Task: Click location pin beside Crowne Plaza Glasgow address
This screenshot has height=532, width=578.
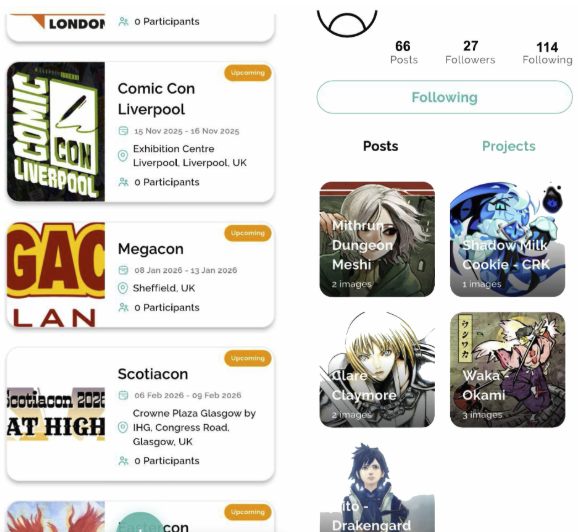Action: tap(123, 428)
